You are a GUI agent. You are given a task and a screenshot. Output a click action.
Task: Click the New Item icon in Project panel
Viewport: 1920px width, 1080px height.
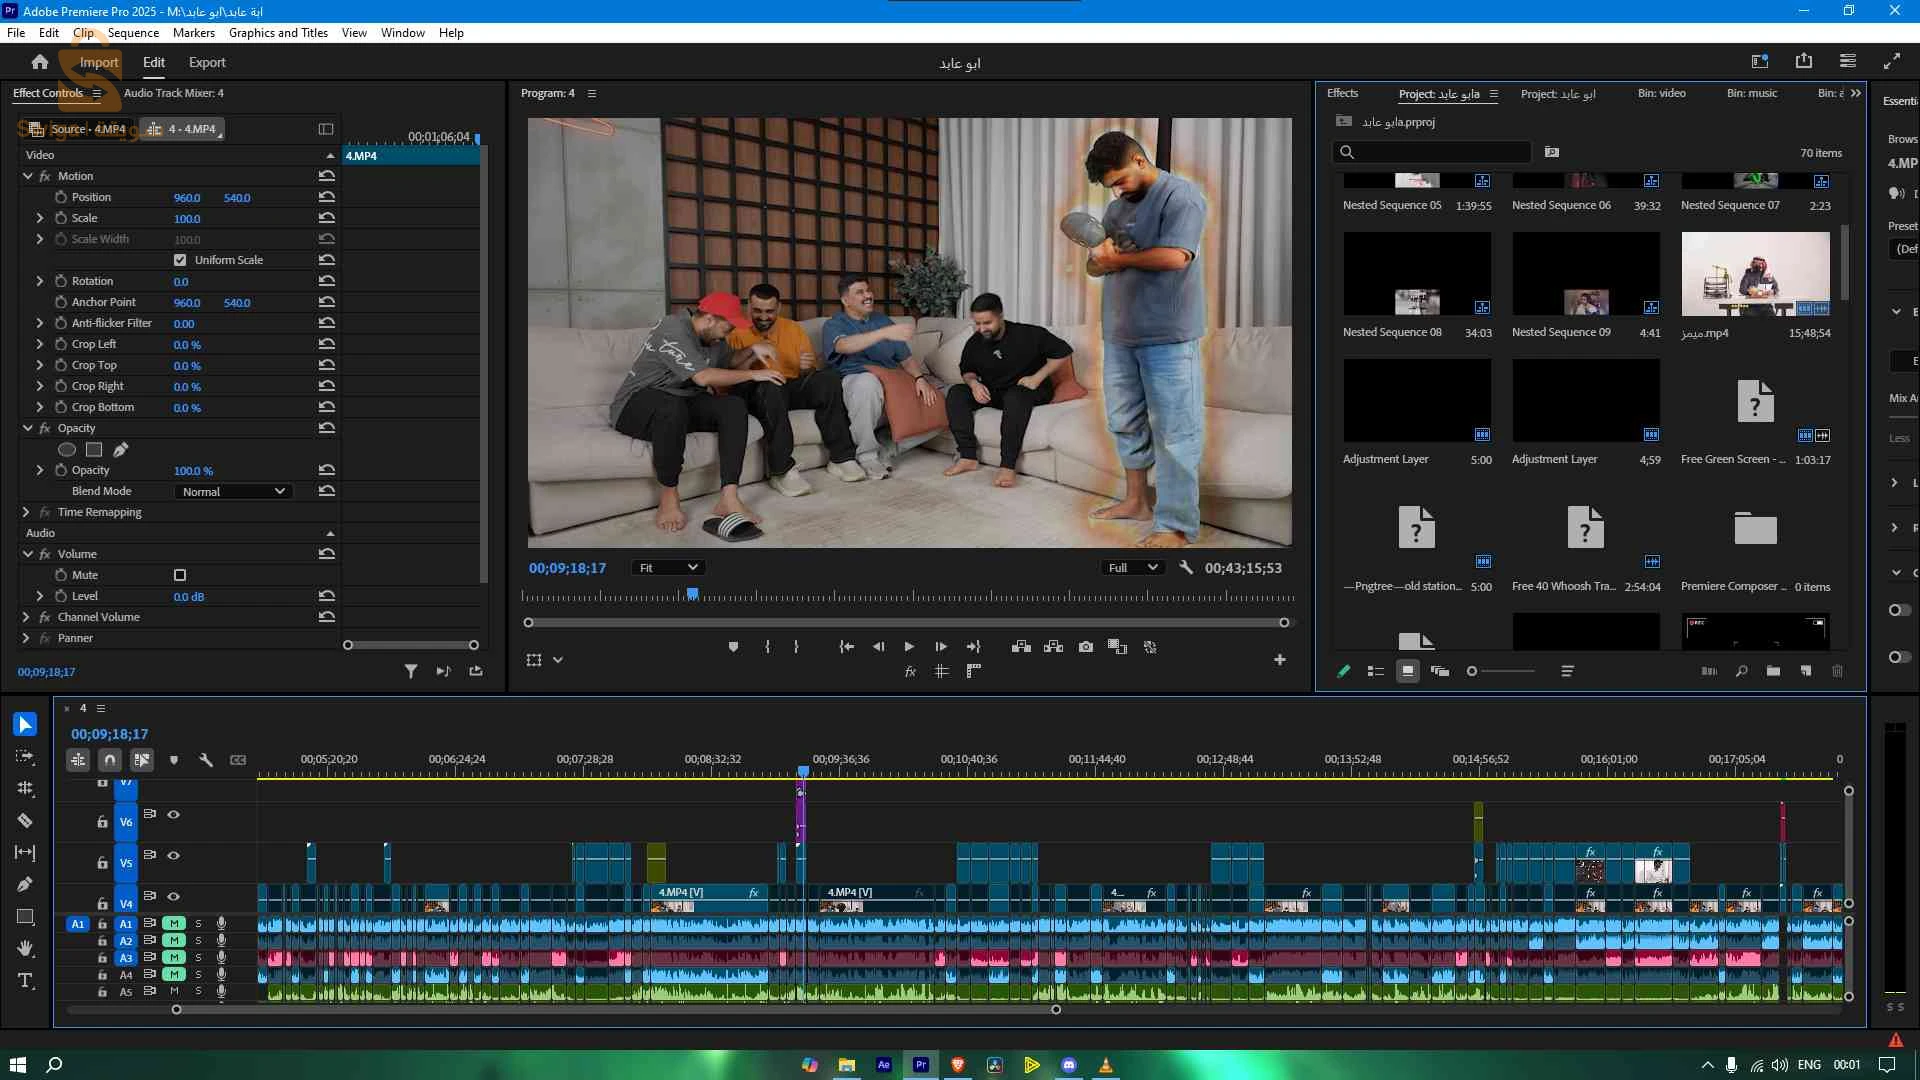(x=1806, y=671)
